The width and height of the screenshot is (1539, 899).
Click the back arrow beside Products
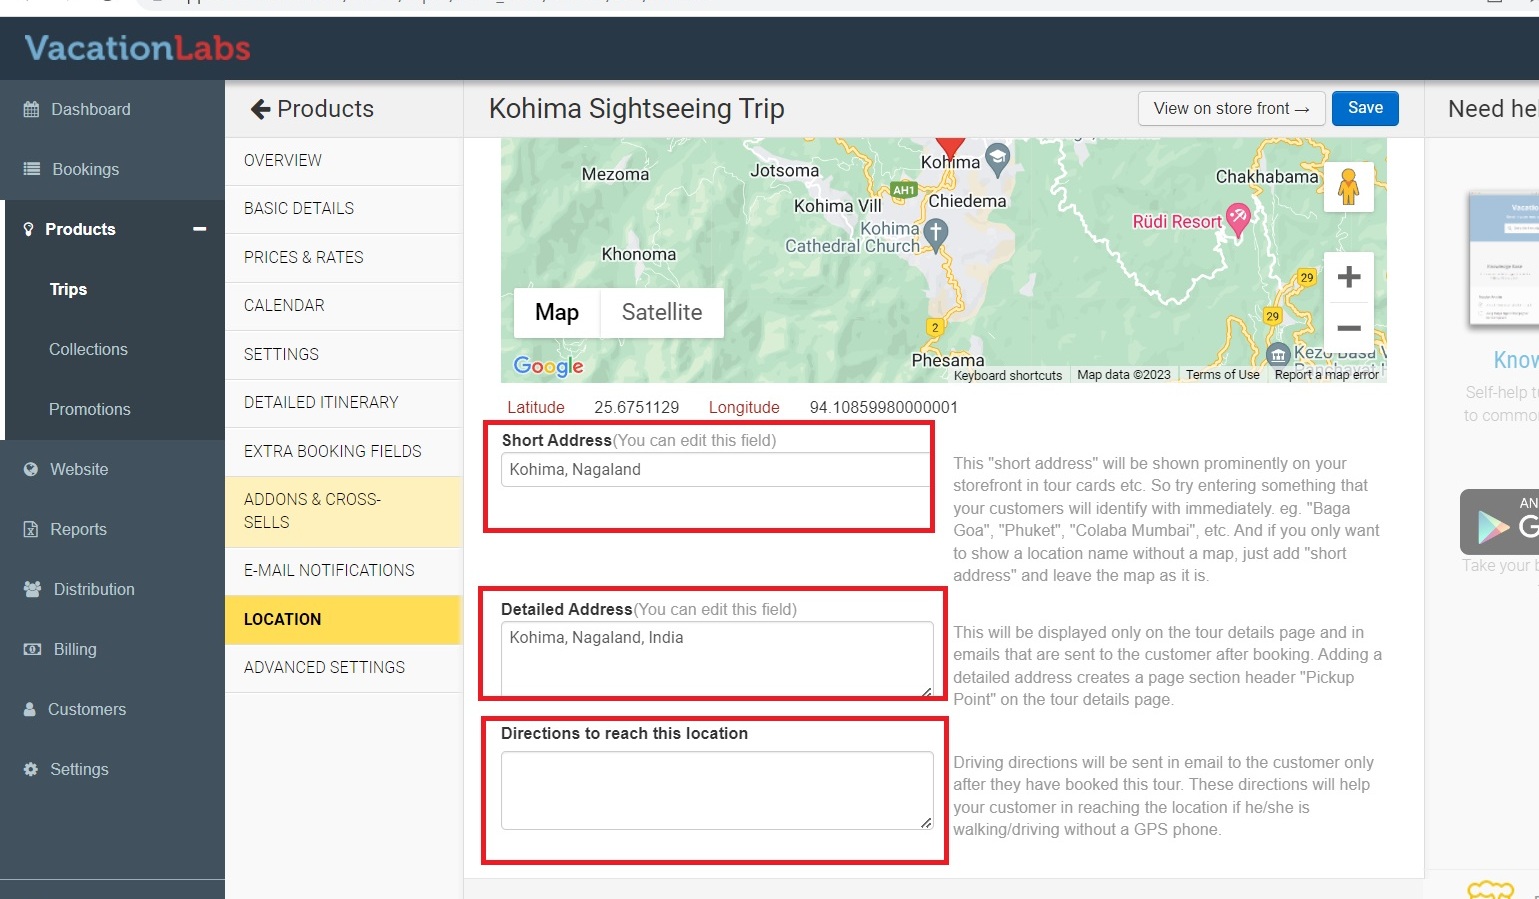(x=261, y=109)
